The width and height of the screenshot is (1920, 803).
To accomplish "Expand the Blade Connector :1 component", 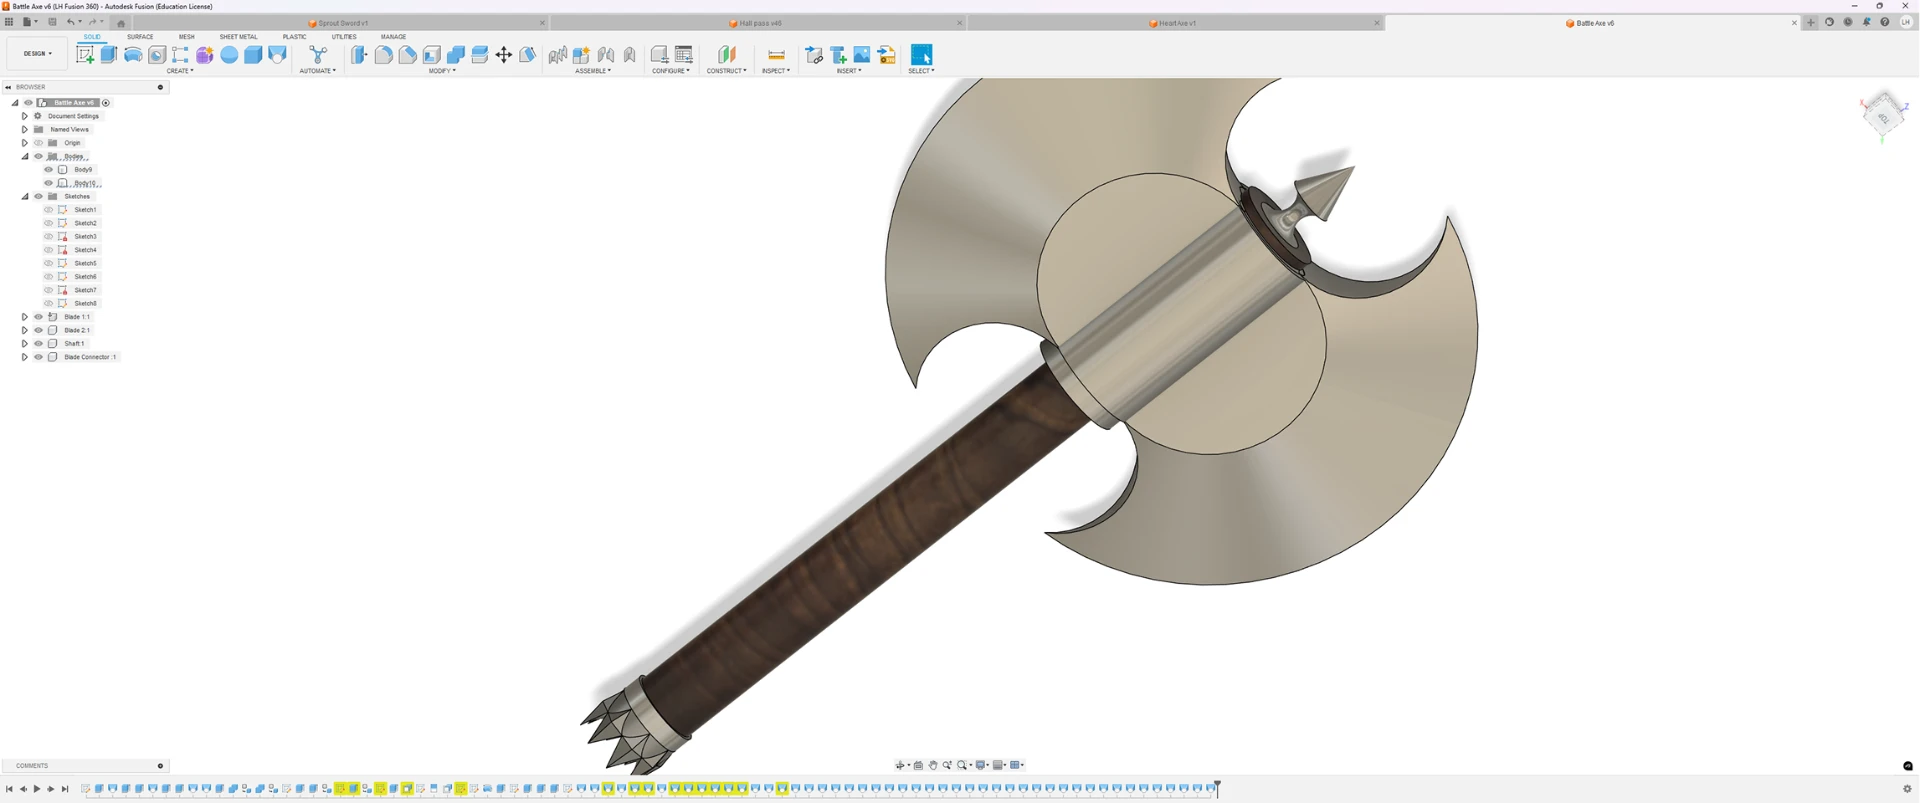I will [25, 357].
